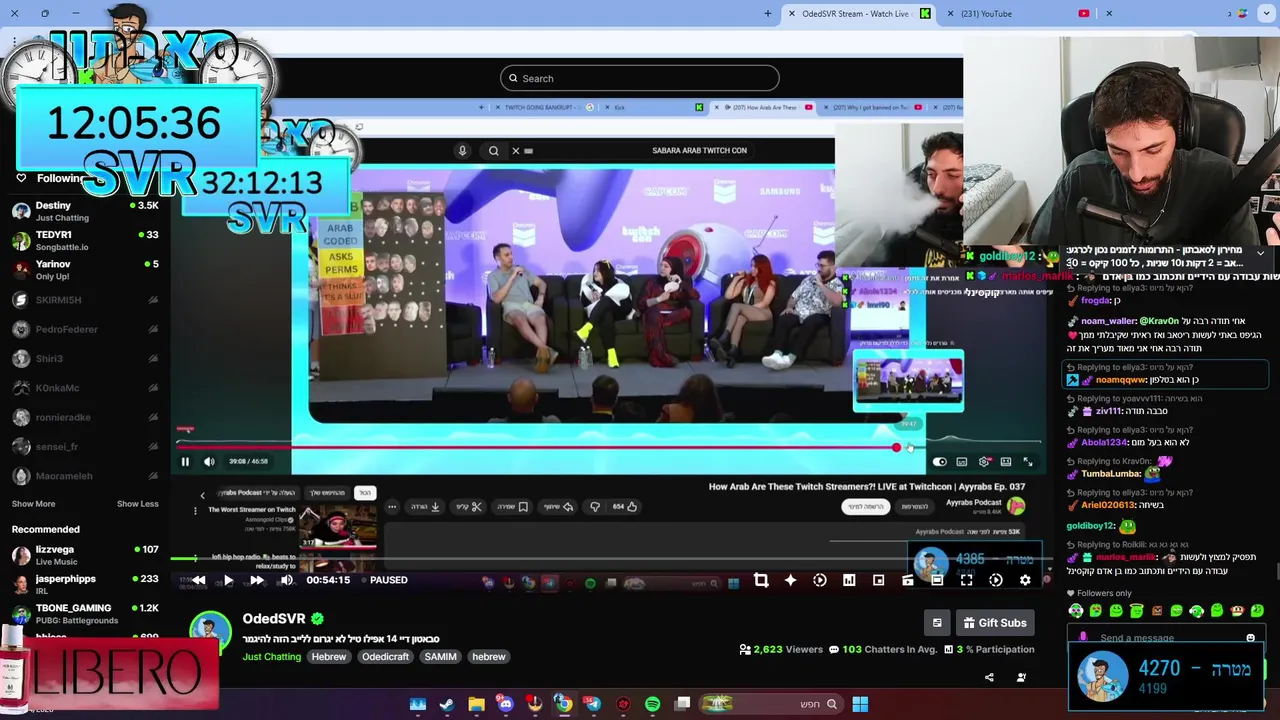
Task: Click noam_waller username in chat
Action: point(1108,321)
